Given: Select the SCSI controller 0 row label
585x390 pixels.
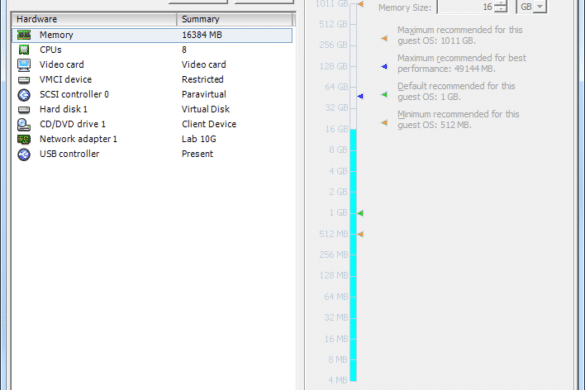Looking at the screenshot, I should pos(74,95).
